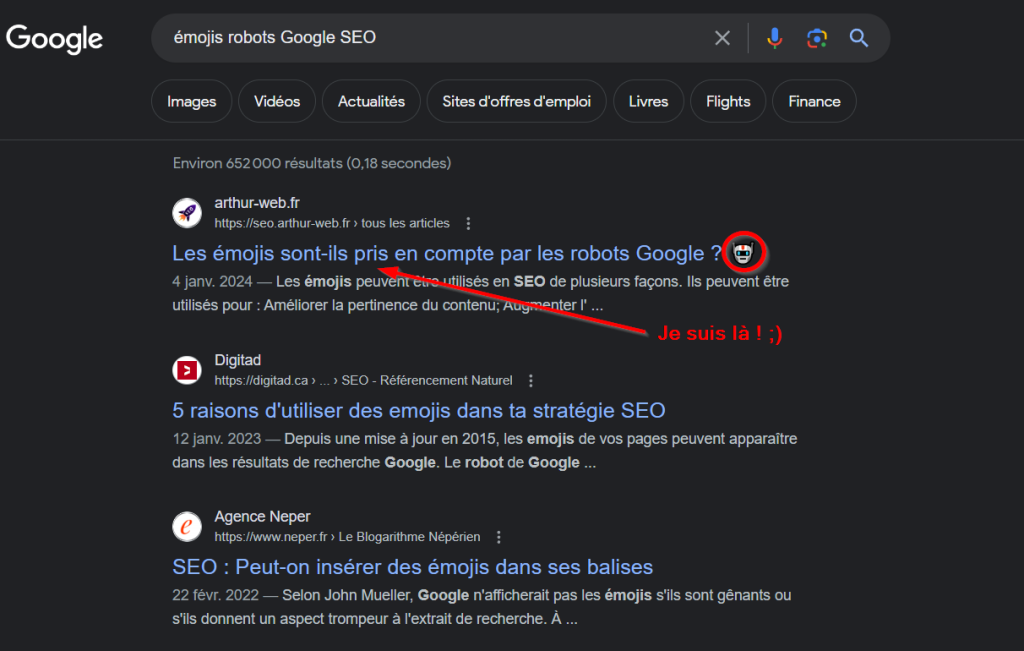Open "5 raisons d'utiliser des emojis" result
Image resolution: width=1024 pixels, height=651 pixels.
pyautogui.click(x=419, y=410)
